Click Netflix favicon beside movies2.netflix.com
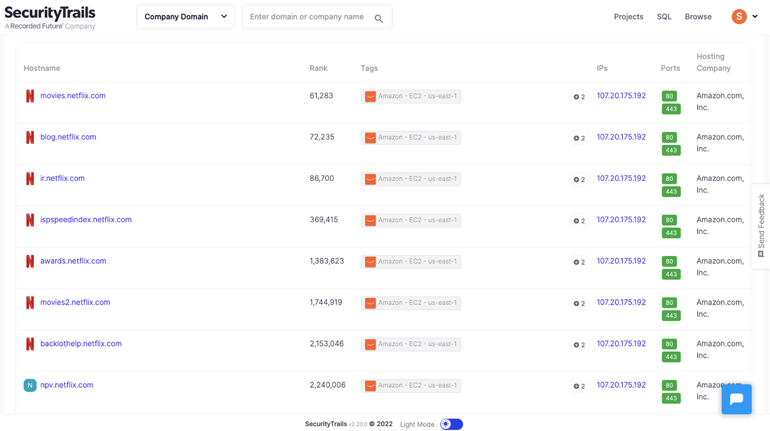This screenshot has height=431, width=770. pos(30,303)
